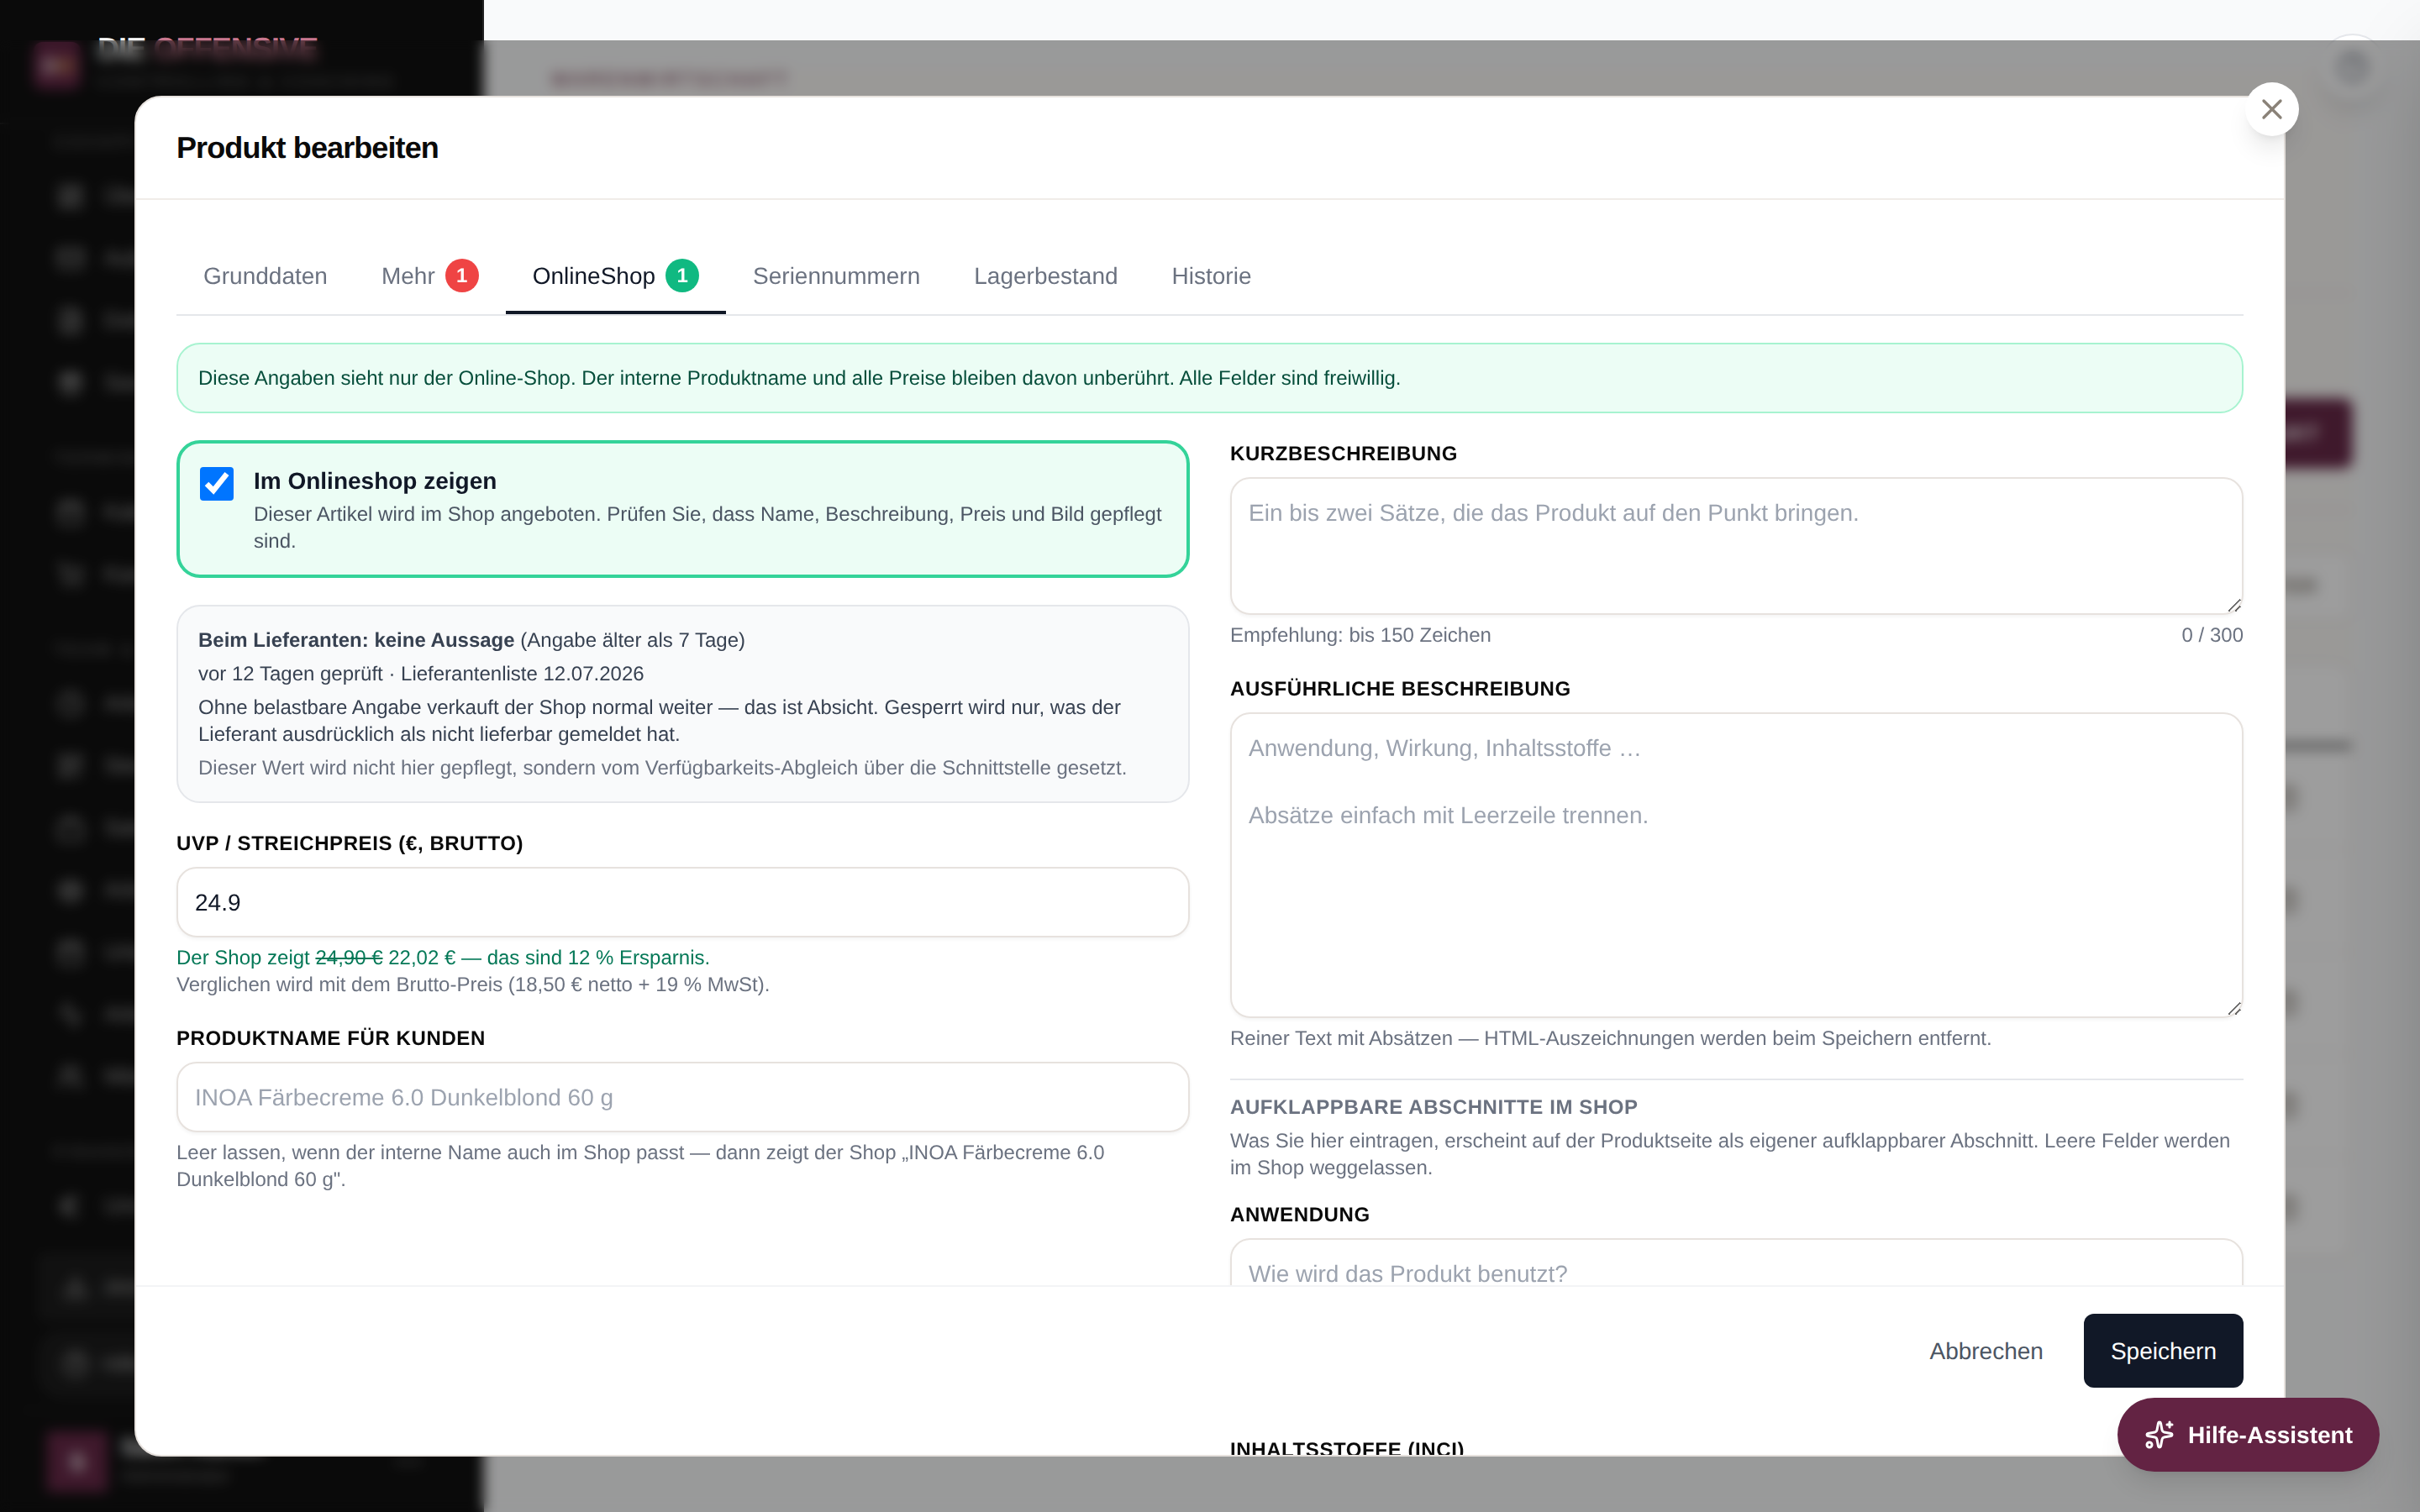Screen dimensions: 2420x1512
Task: Click 'Empfehlung: bis 150 Zeichen' hint
Action: (x=1360, y=635)
